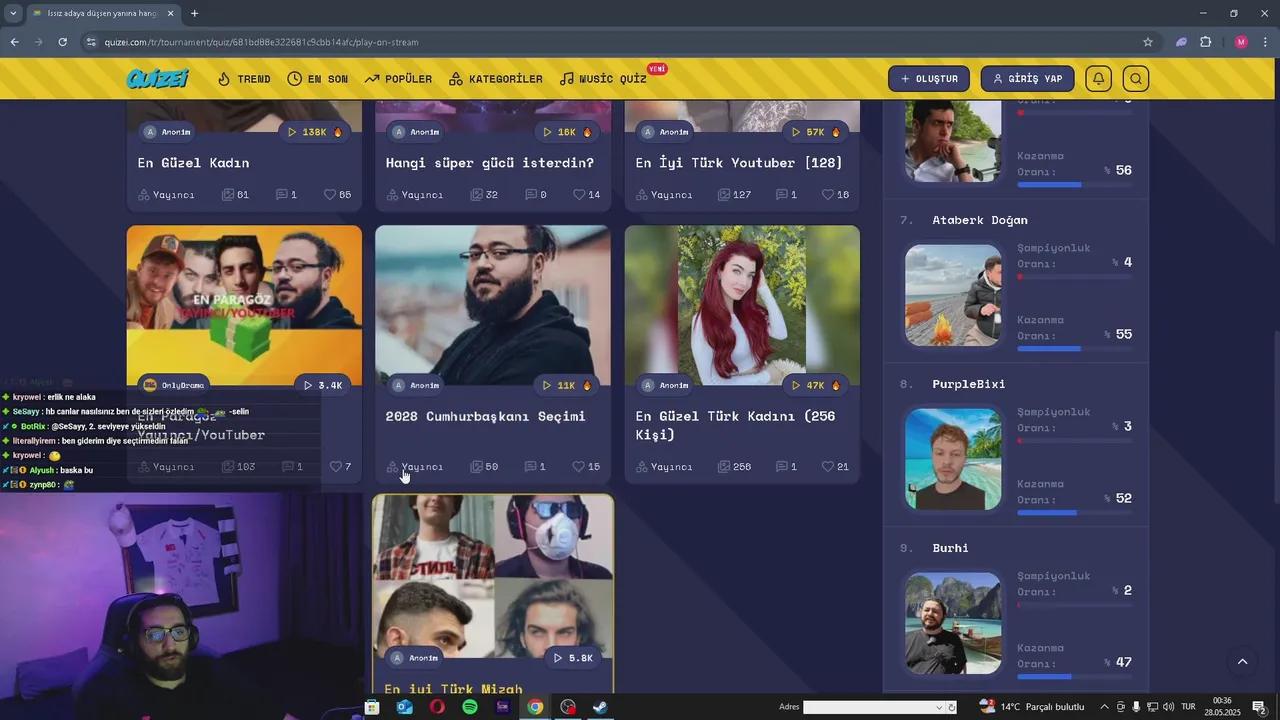Open a new browser tab

(x=194, y=14)
